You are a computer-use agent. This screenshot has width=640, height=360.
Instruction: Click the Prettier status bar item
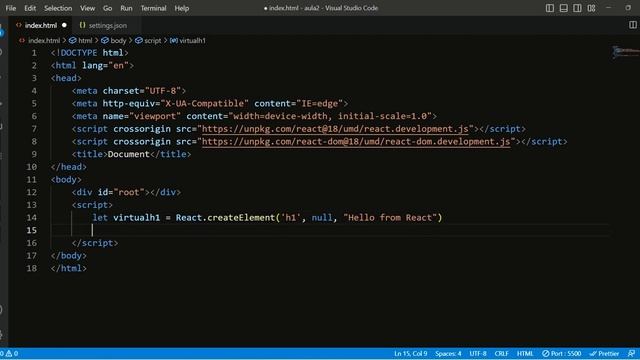point(604,353)
